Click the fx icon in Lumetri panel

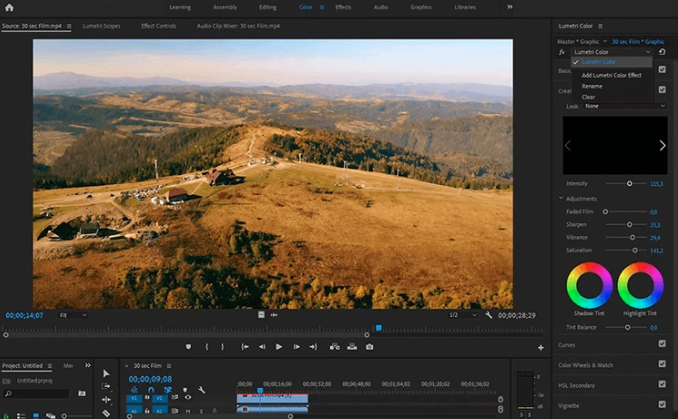point(562,51)
